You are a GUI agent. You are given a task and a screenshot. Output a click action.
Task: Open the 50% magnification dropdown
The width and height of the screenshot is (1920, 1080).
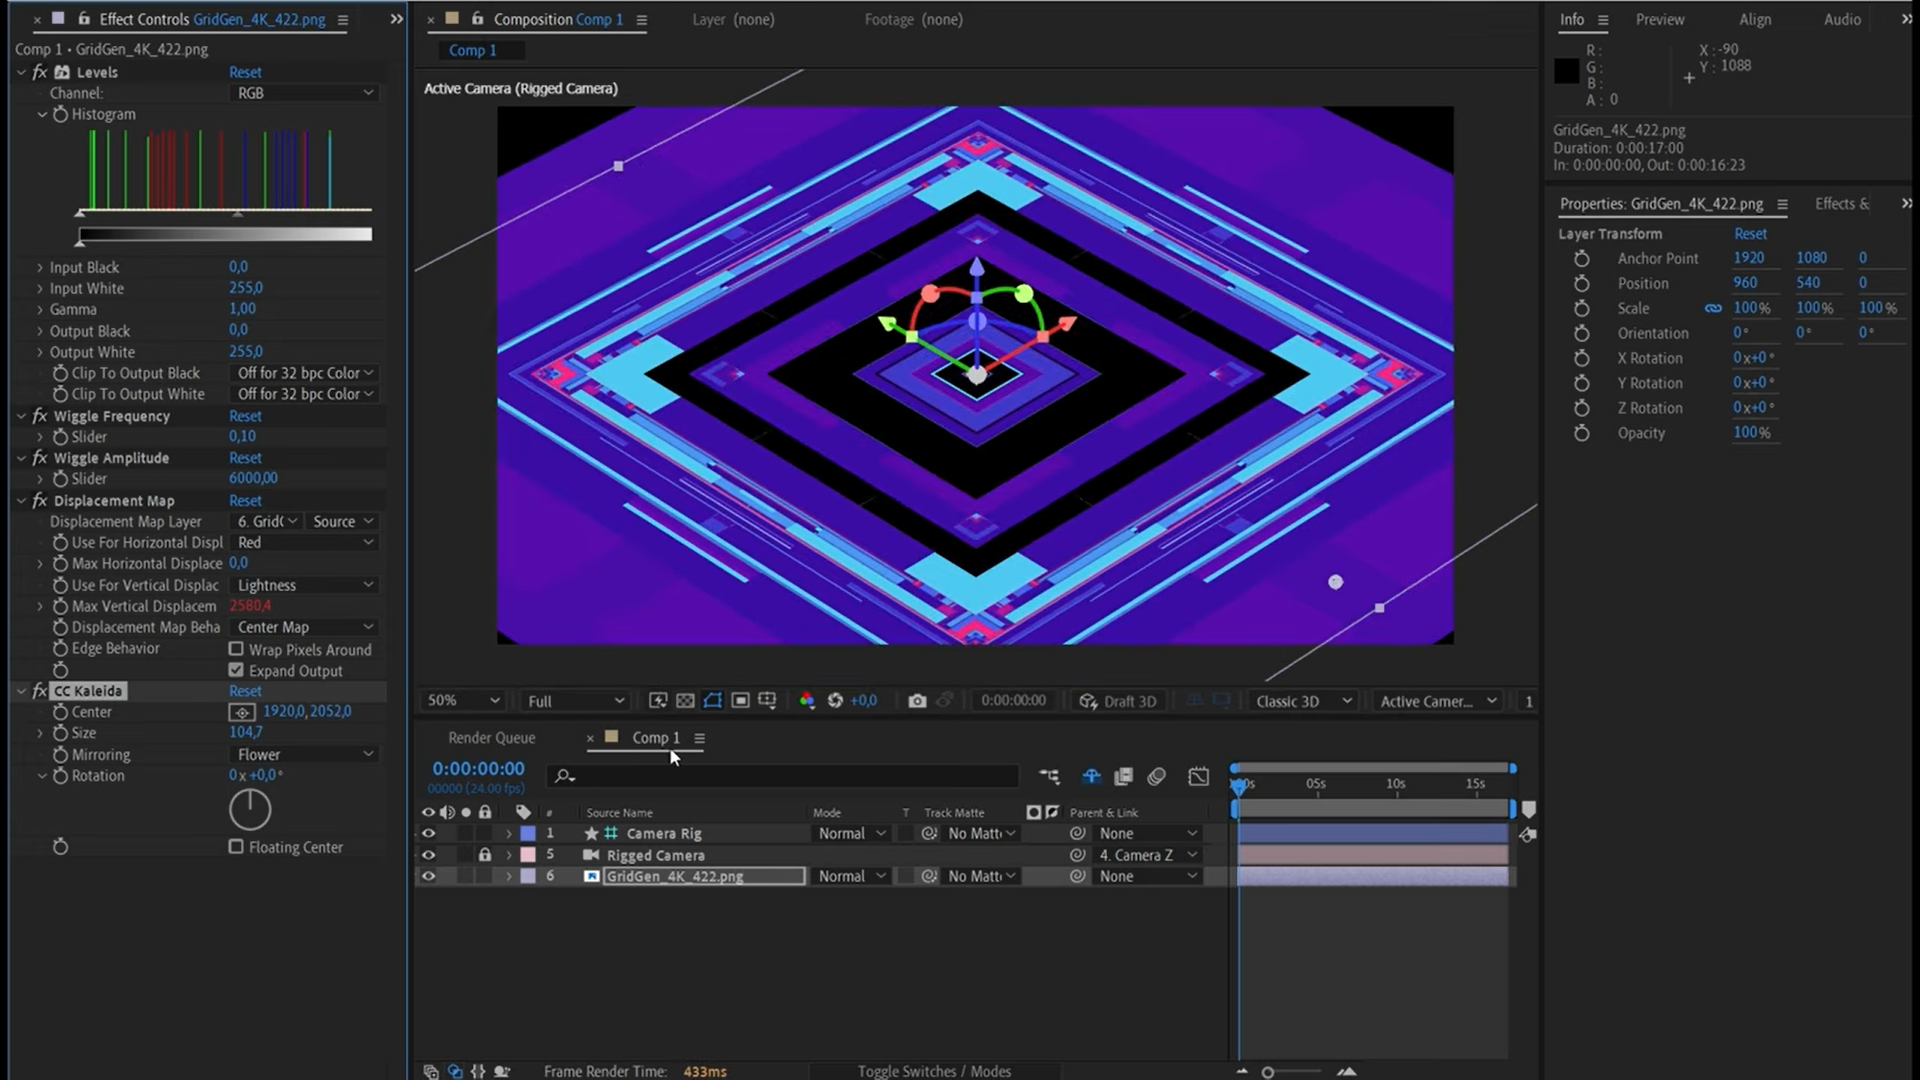463,701
